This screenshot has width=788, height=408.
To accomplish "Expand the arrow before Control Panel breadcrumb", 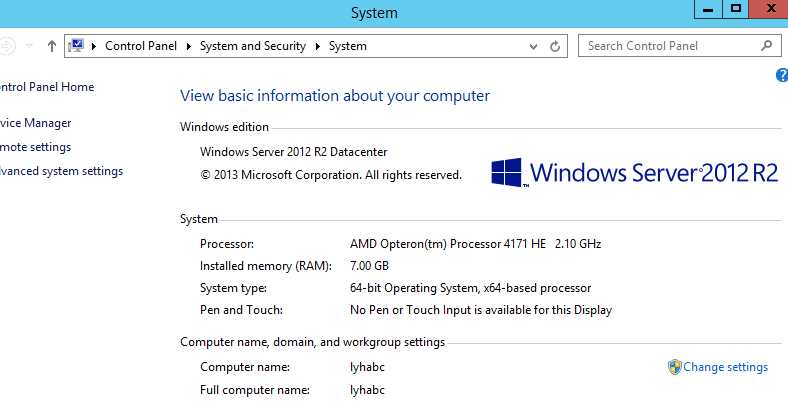I will point(93,46).
